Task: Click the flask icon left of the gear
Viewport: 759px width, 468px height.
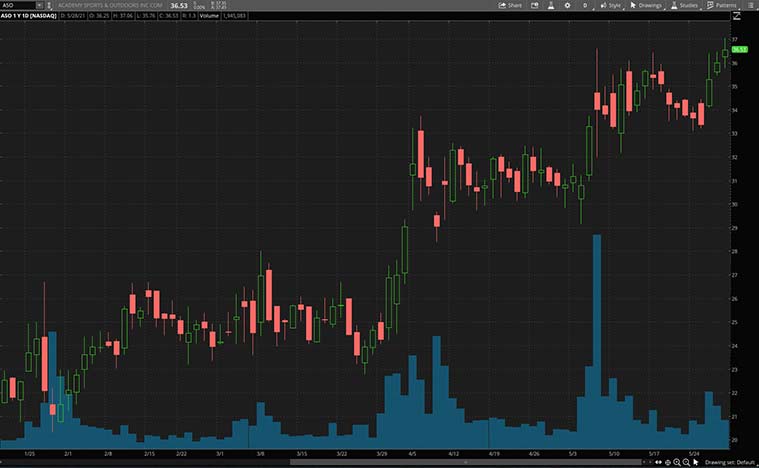Action: tap(551, 5)
